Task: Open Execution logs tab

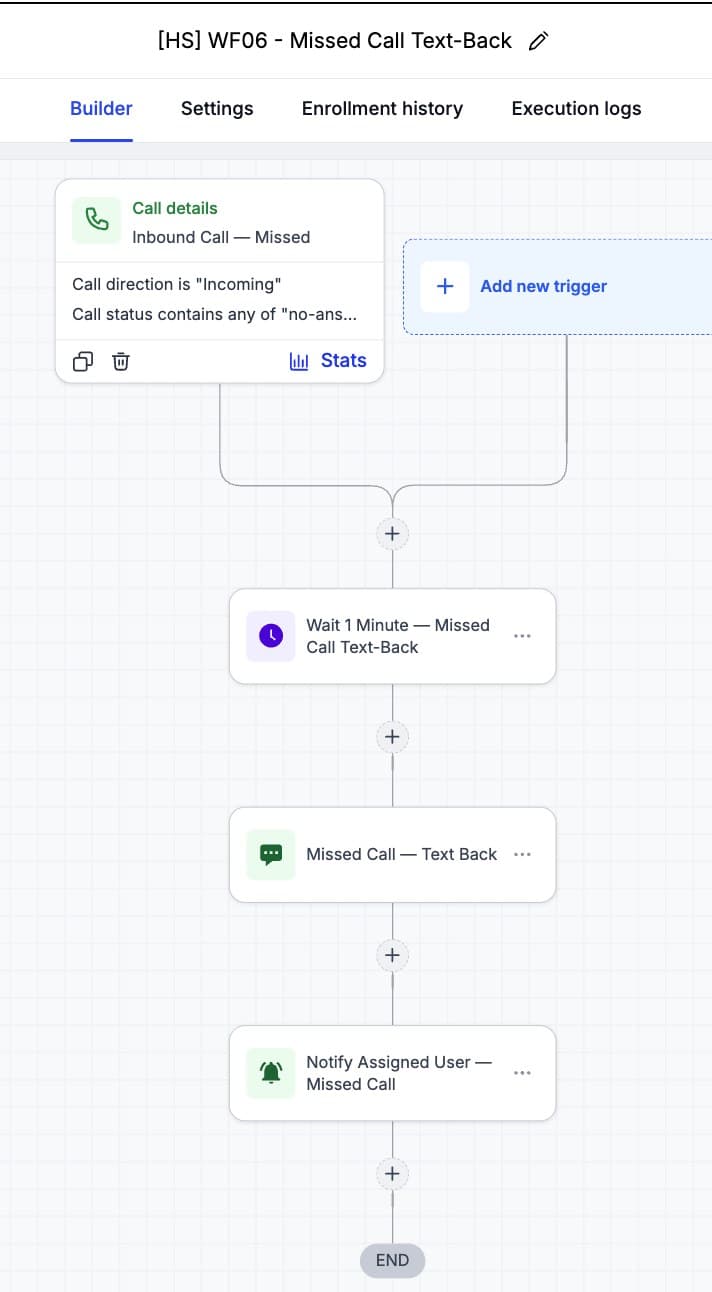Action: (576, 108)
